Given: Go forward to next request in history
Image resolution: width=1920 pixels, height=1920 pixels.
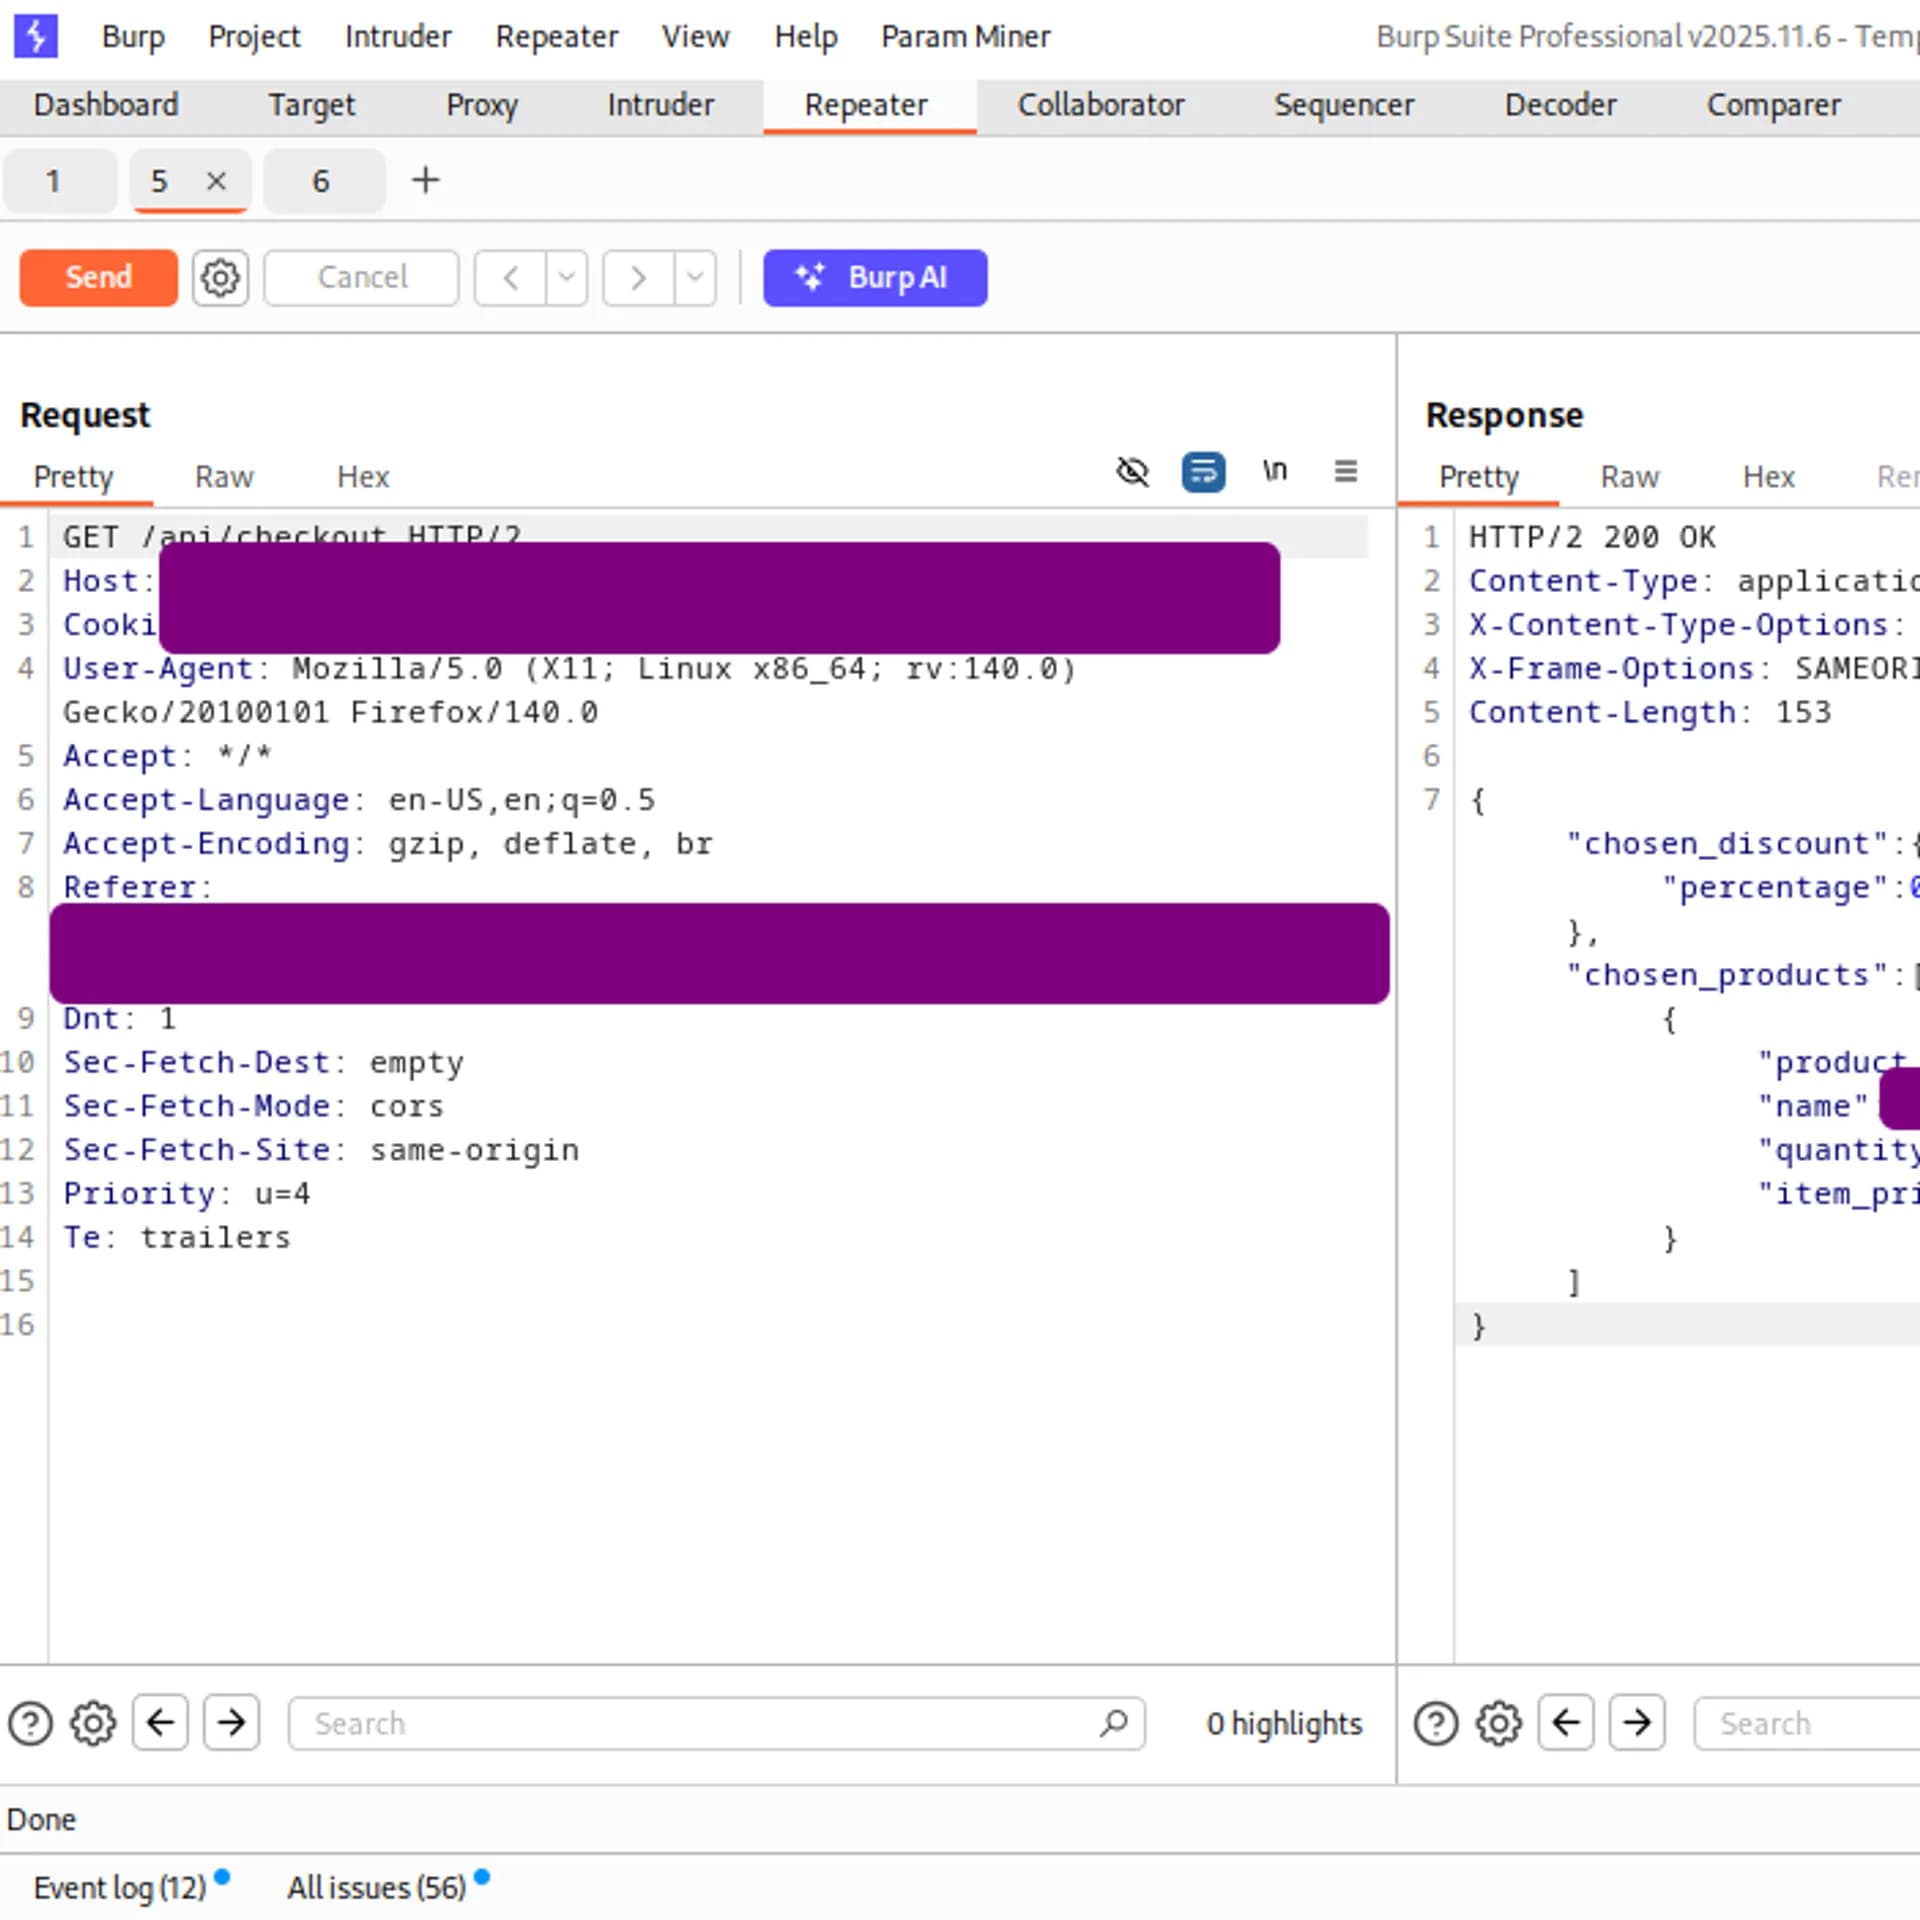Looking at the screenshot, I should coord(638,277).
